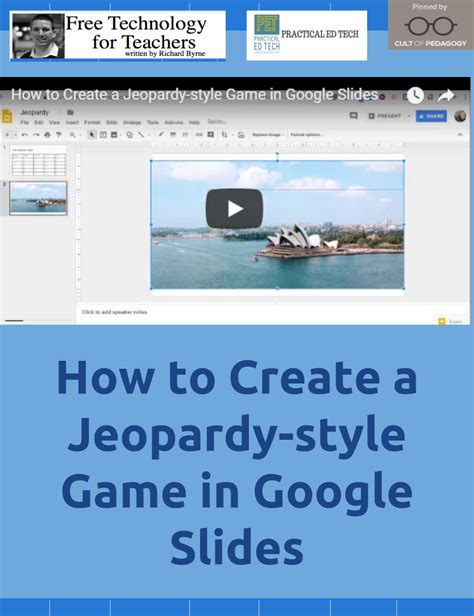Click the Format options button
This screenshot has width=474, height=616.
(306, 135)
